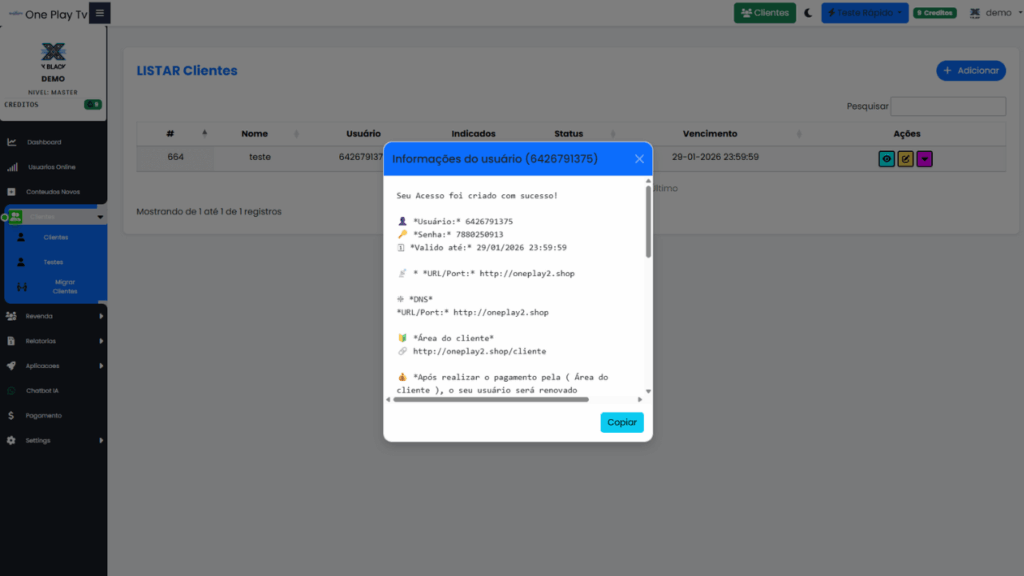This screenshot has width=1024, height=576.
Task: Click the table cell with ID 664
Action: (175, 157)
